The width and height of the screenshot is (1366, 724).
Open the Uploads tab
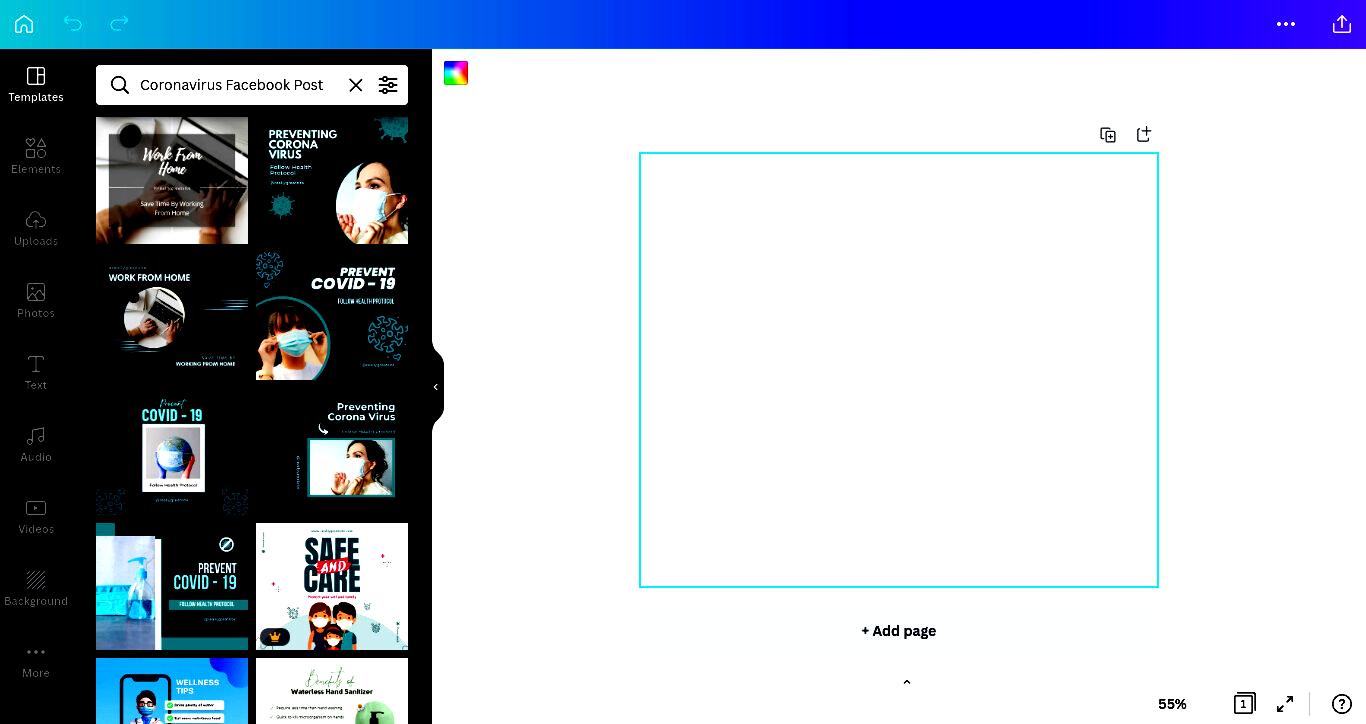click(x=36, y=229)
